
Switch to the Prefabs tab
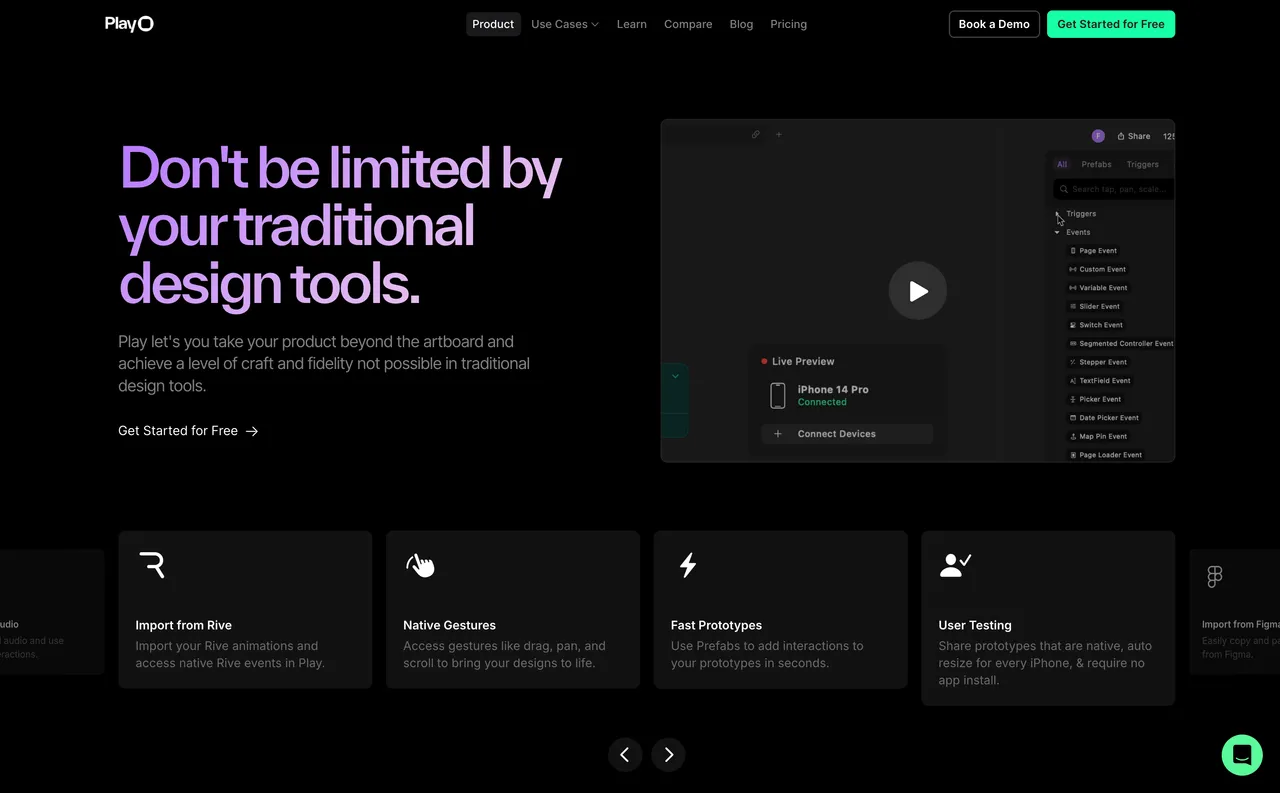tap(1096, 164)
